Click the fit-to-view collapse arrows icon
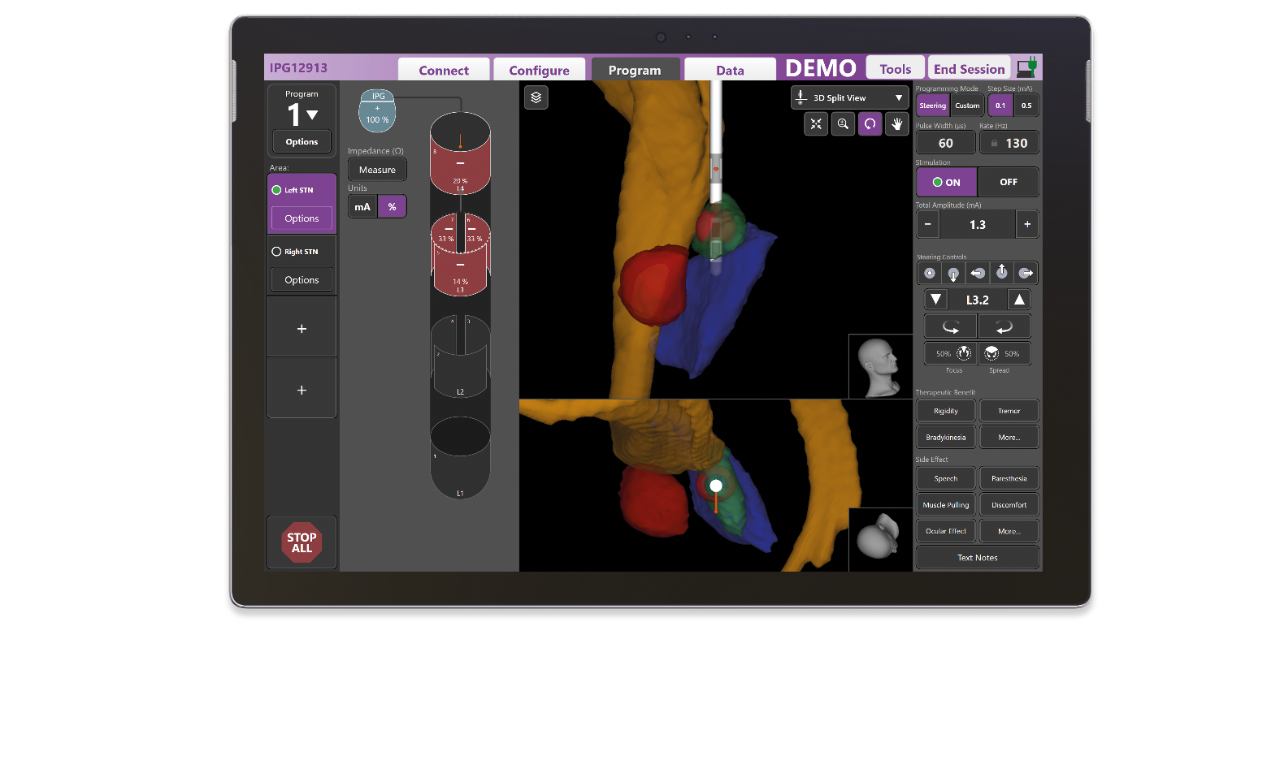1280x773 pixels. pyautogui.click(x=816, y=124)
